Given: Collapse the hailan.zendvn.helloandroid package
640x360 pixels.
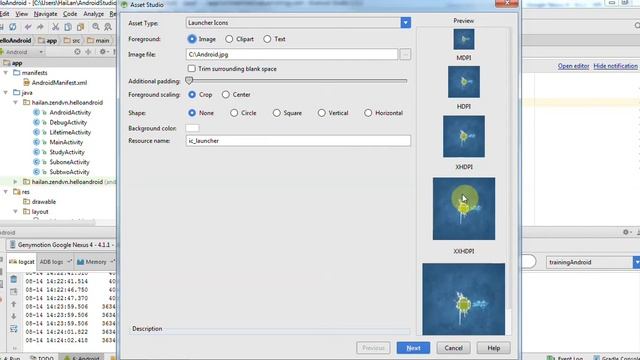Looking at the screenshot, I should click(x=16, y=102).
